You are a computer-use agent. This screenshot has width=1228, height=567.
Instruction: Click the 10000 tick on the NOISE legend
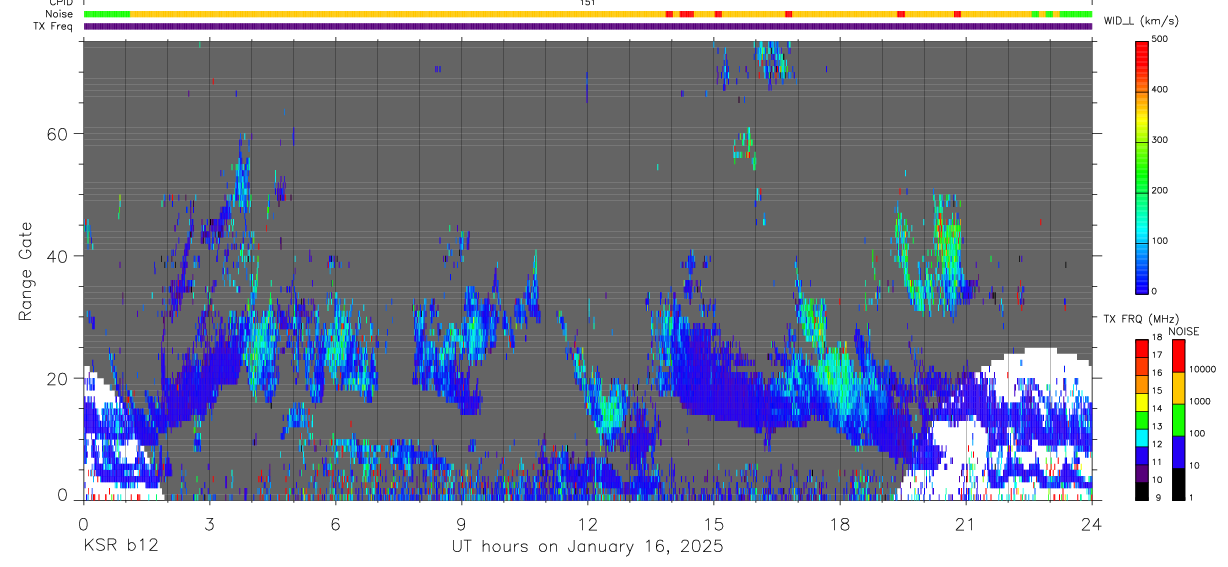click(1203, 370)
